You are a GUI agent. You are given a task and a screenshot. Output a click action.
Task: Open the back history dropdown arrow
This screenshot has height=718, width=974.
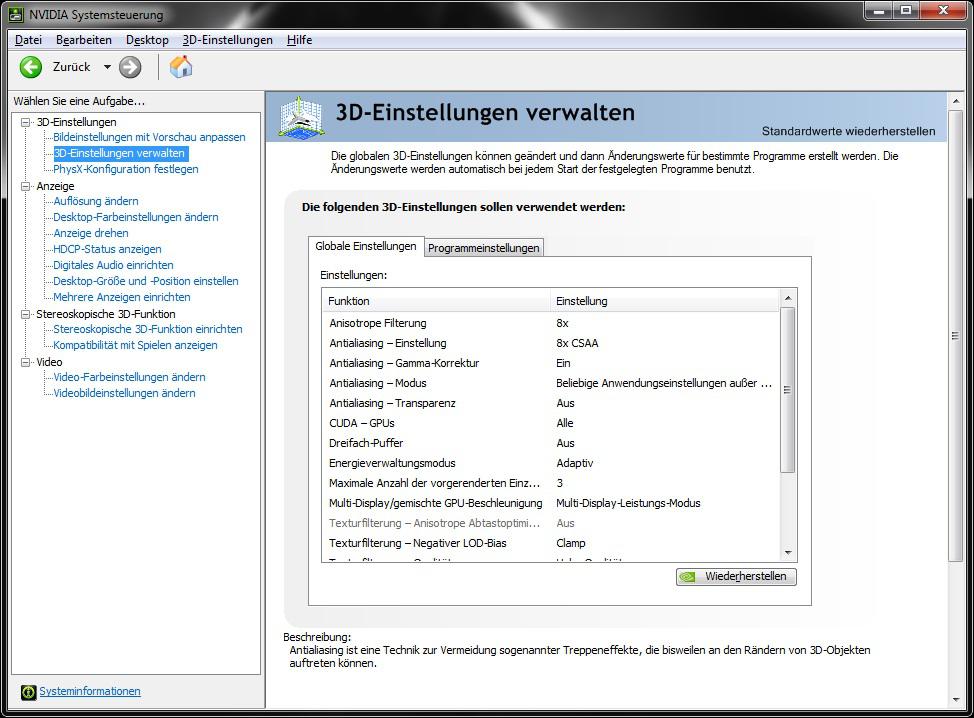click(x=107, y=67)
